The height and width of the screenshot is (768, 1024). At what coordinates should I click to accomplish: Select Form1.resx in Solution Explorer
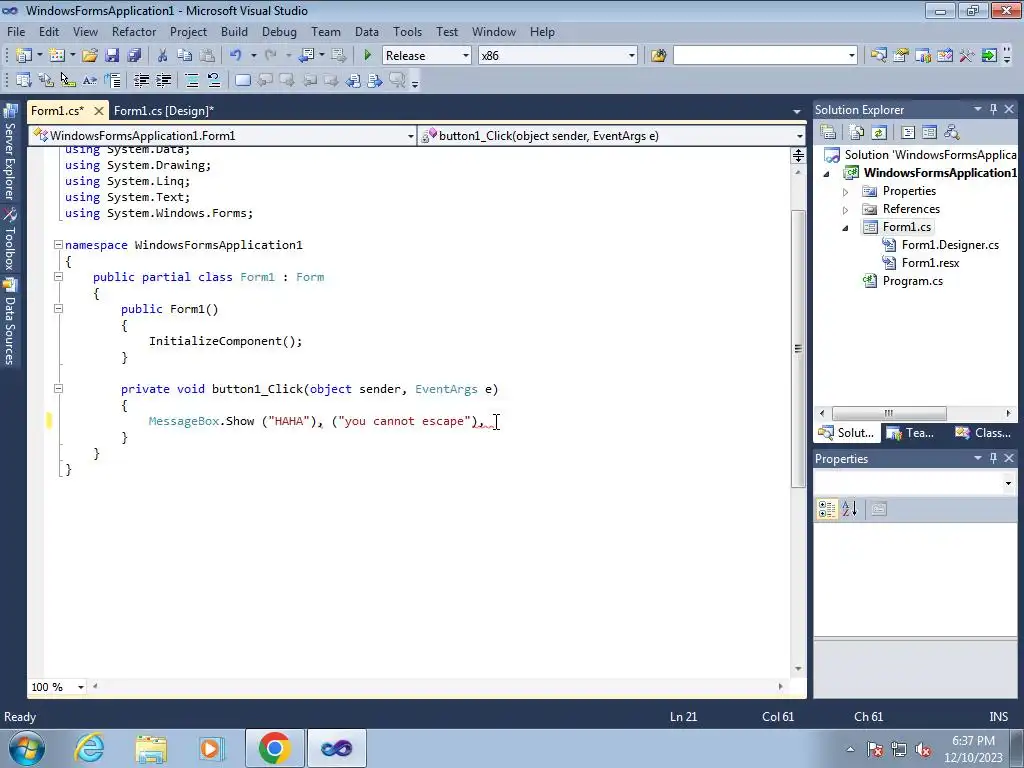(x=930, y=263)
